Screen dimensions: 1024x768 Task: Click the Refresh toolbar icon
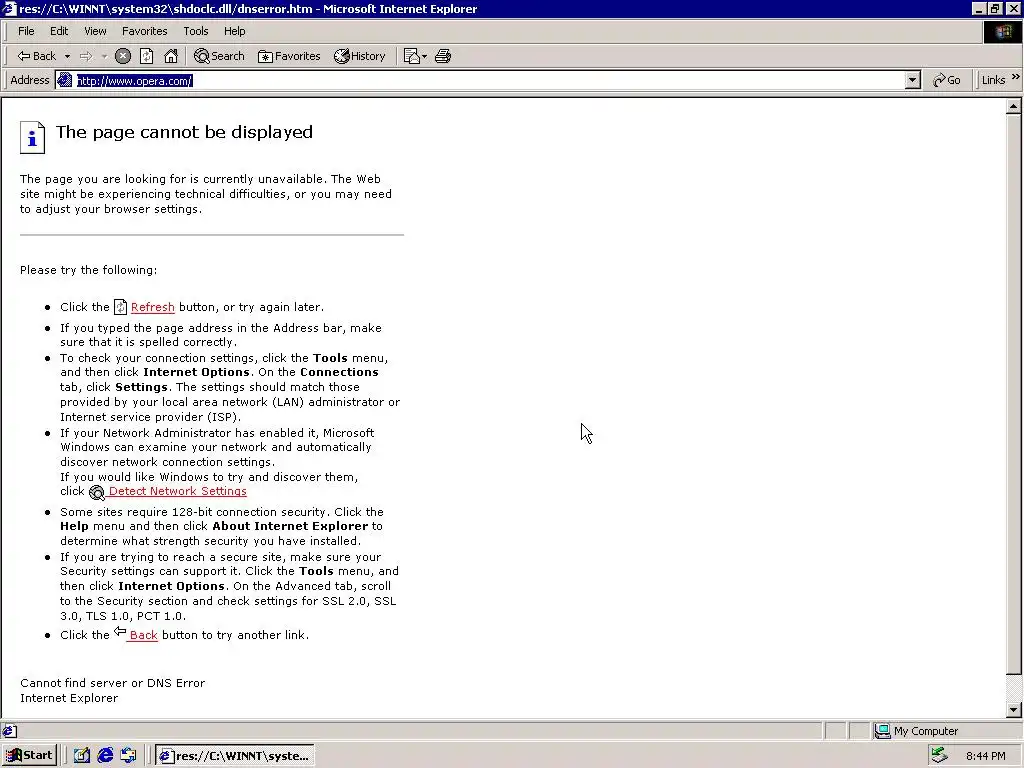pyautogui.click(x=146, y=56)
